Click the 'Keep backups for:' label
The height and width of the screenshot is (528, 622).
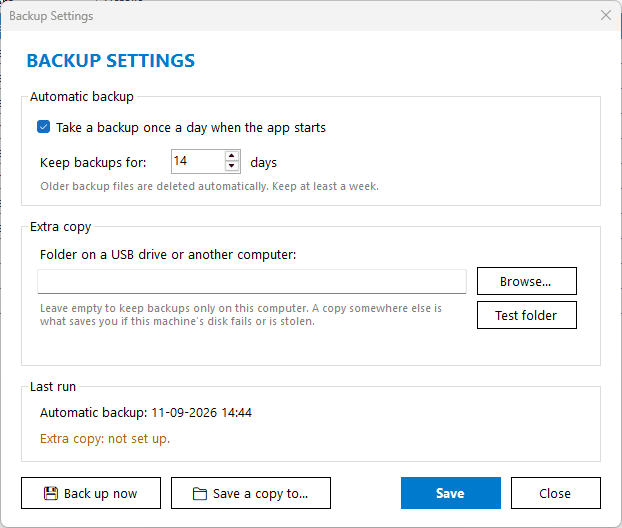[93, 163]
